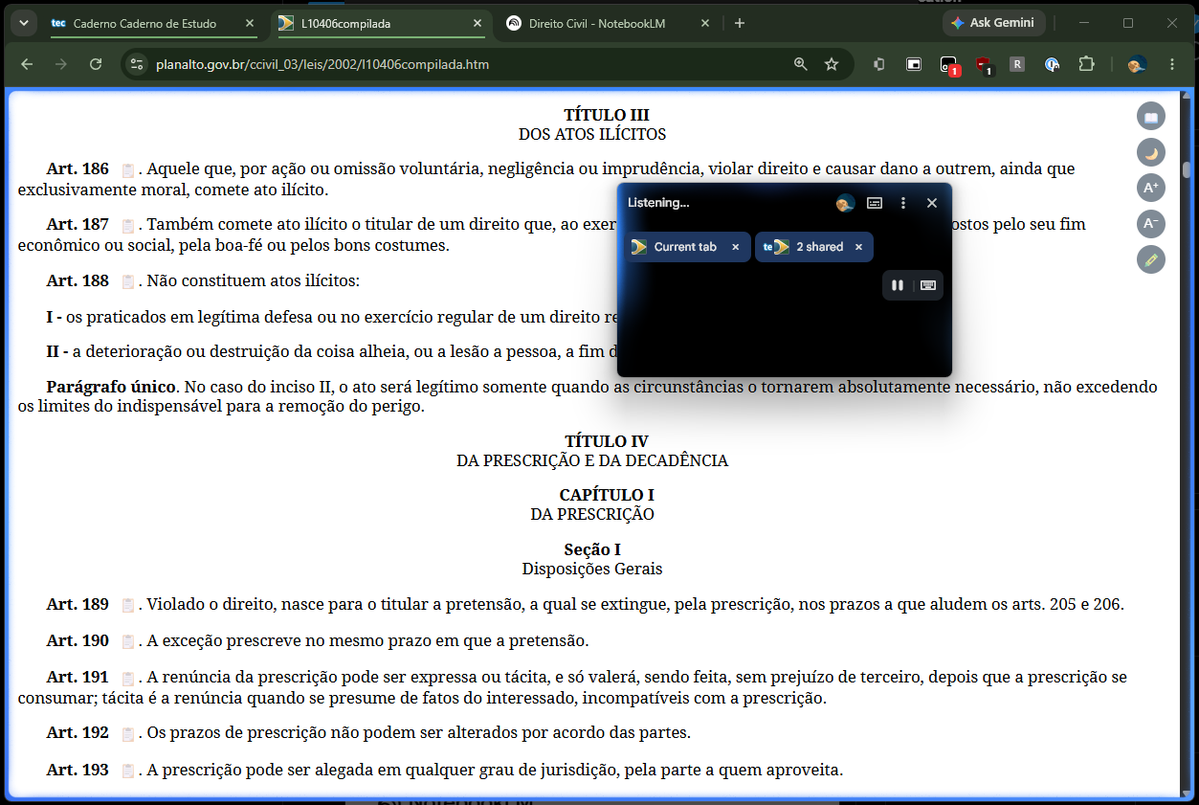
Task: Reload the current page
Action: point(96,64)
